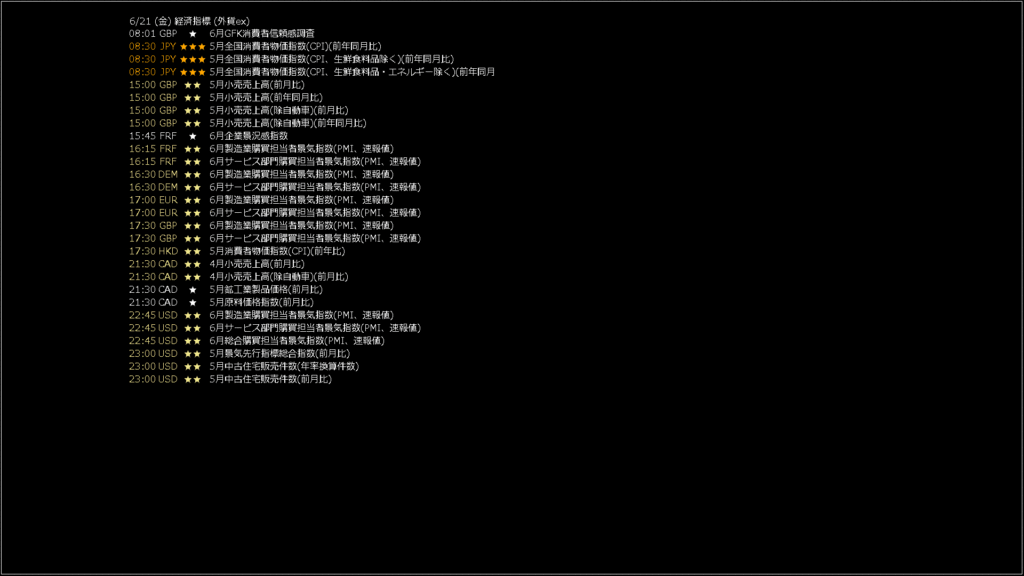
Task: Select the JPY CPI 生鮮食料品・エネルギー除く row
Action: (312, 72)
